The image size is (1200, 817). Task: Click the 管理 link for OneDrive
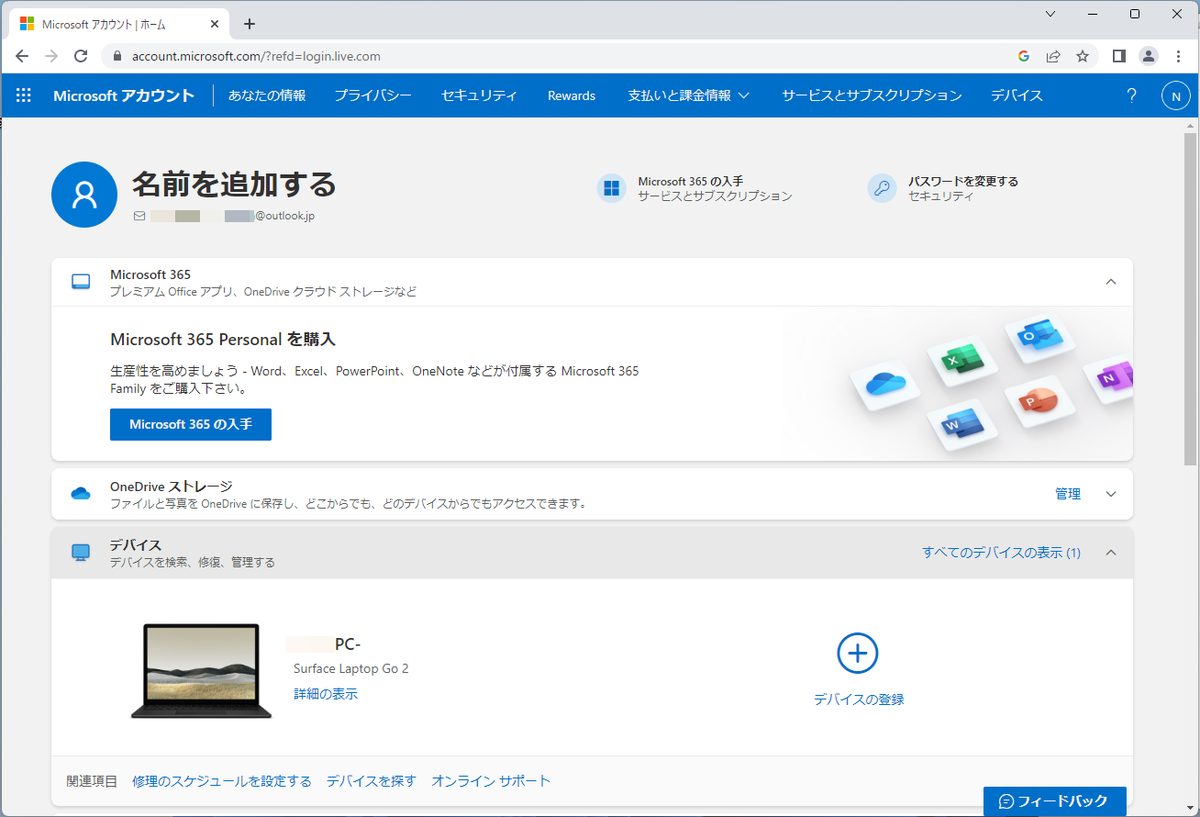coord(1068,494)
